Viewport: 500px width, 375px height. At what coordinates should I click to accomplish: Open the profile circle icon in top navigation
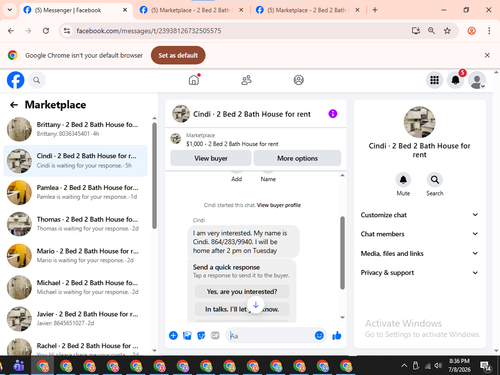coord(298,80)
